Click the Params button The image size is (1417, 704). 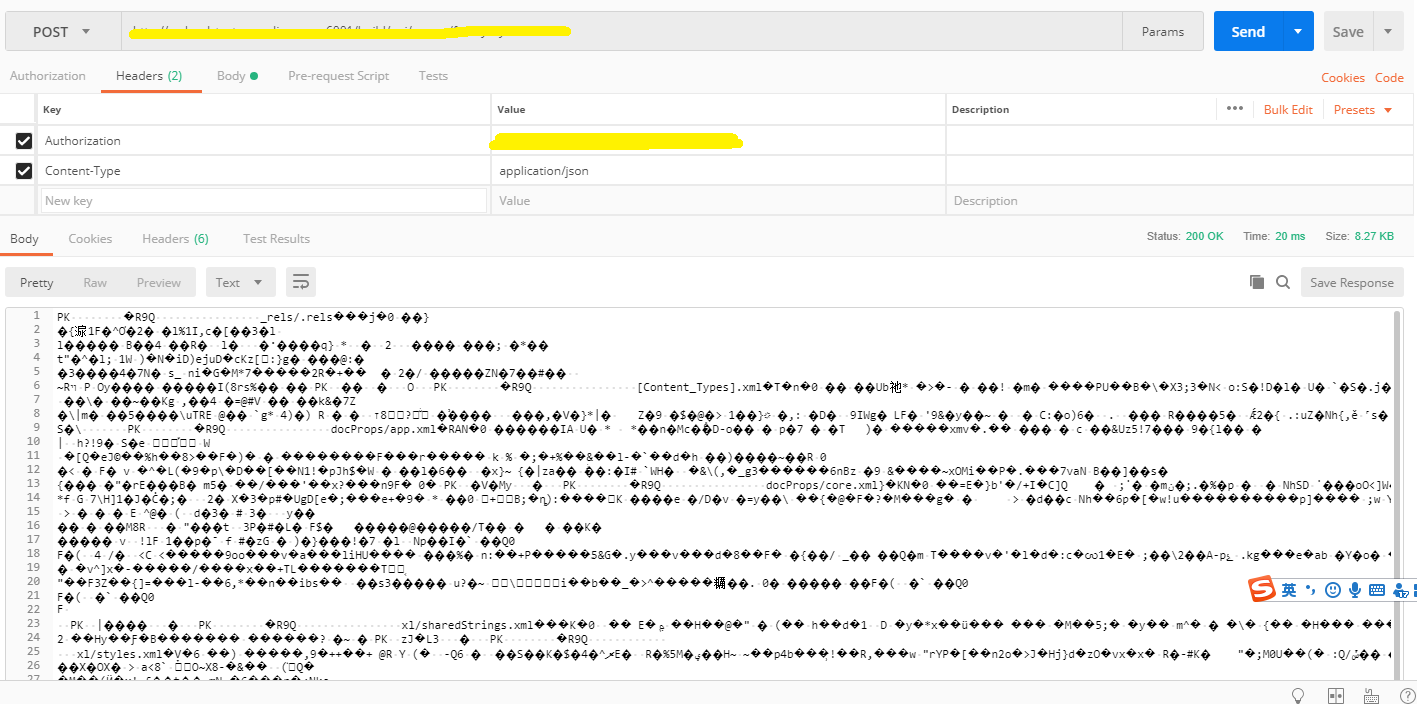pyautogui.click(x=1163, y=32)
